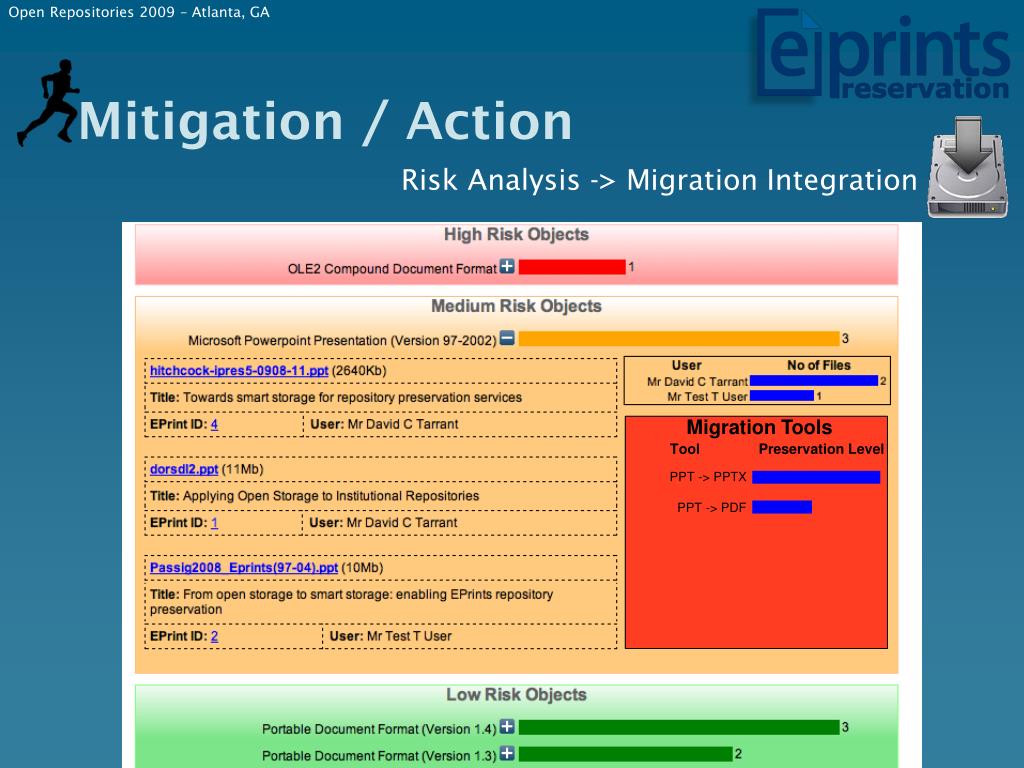Click the 'Preservation Level' column header
The image size is (1024, 768).
tap(821, 449)
